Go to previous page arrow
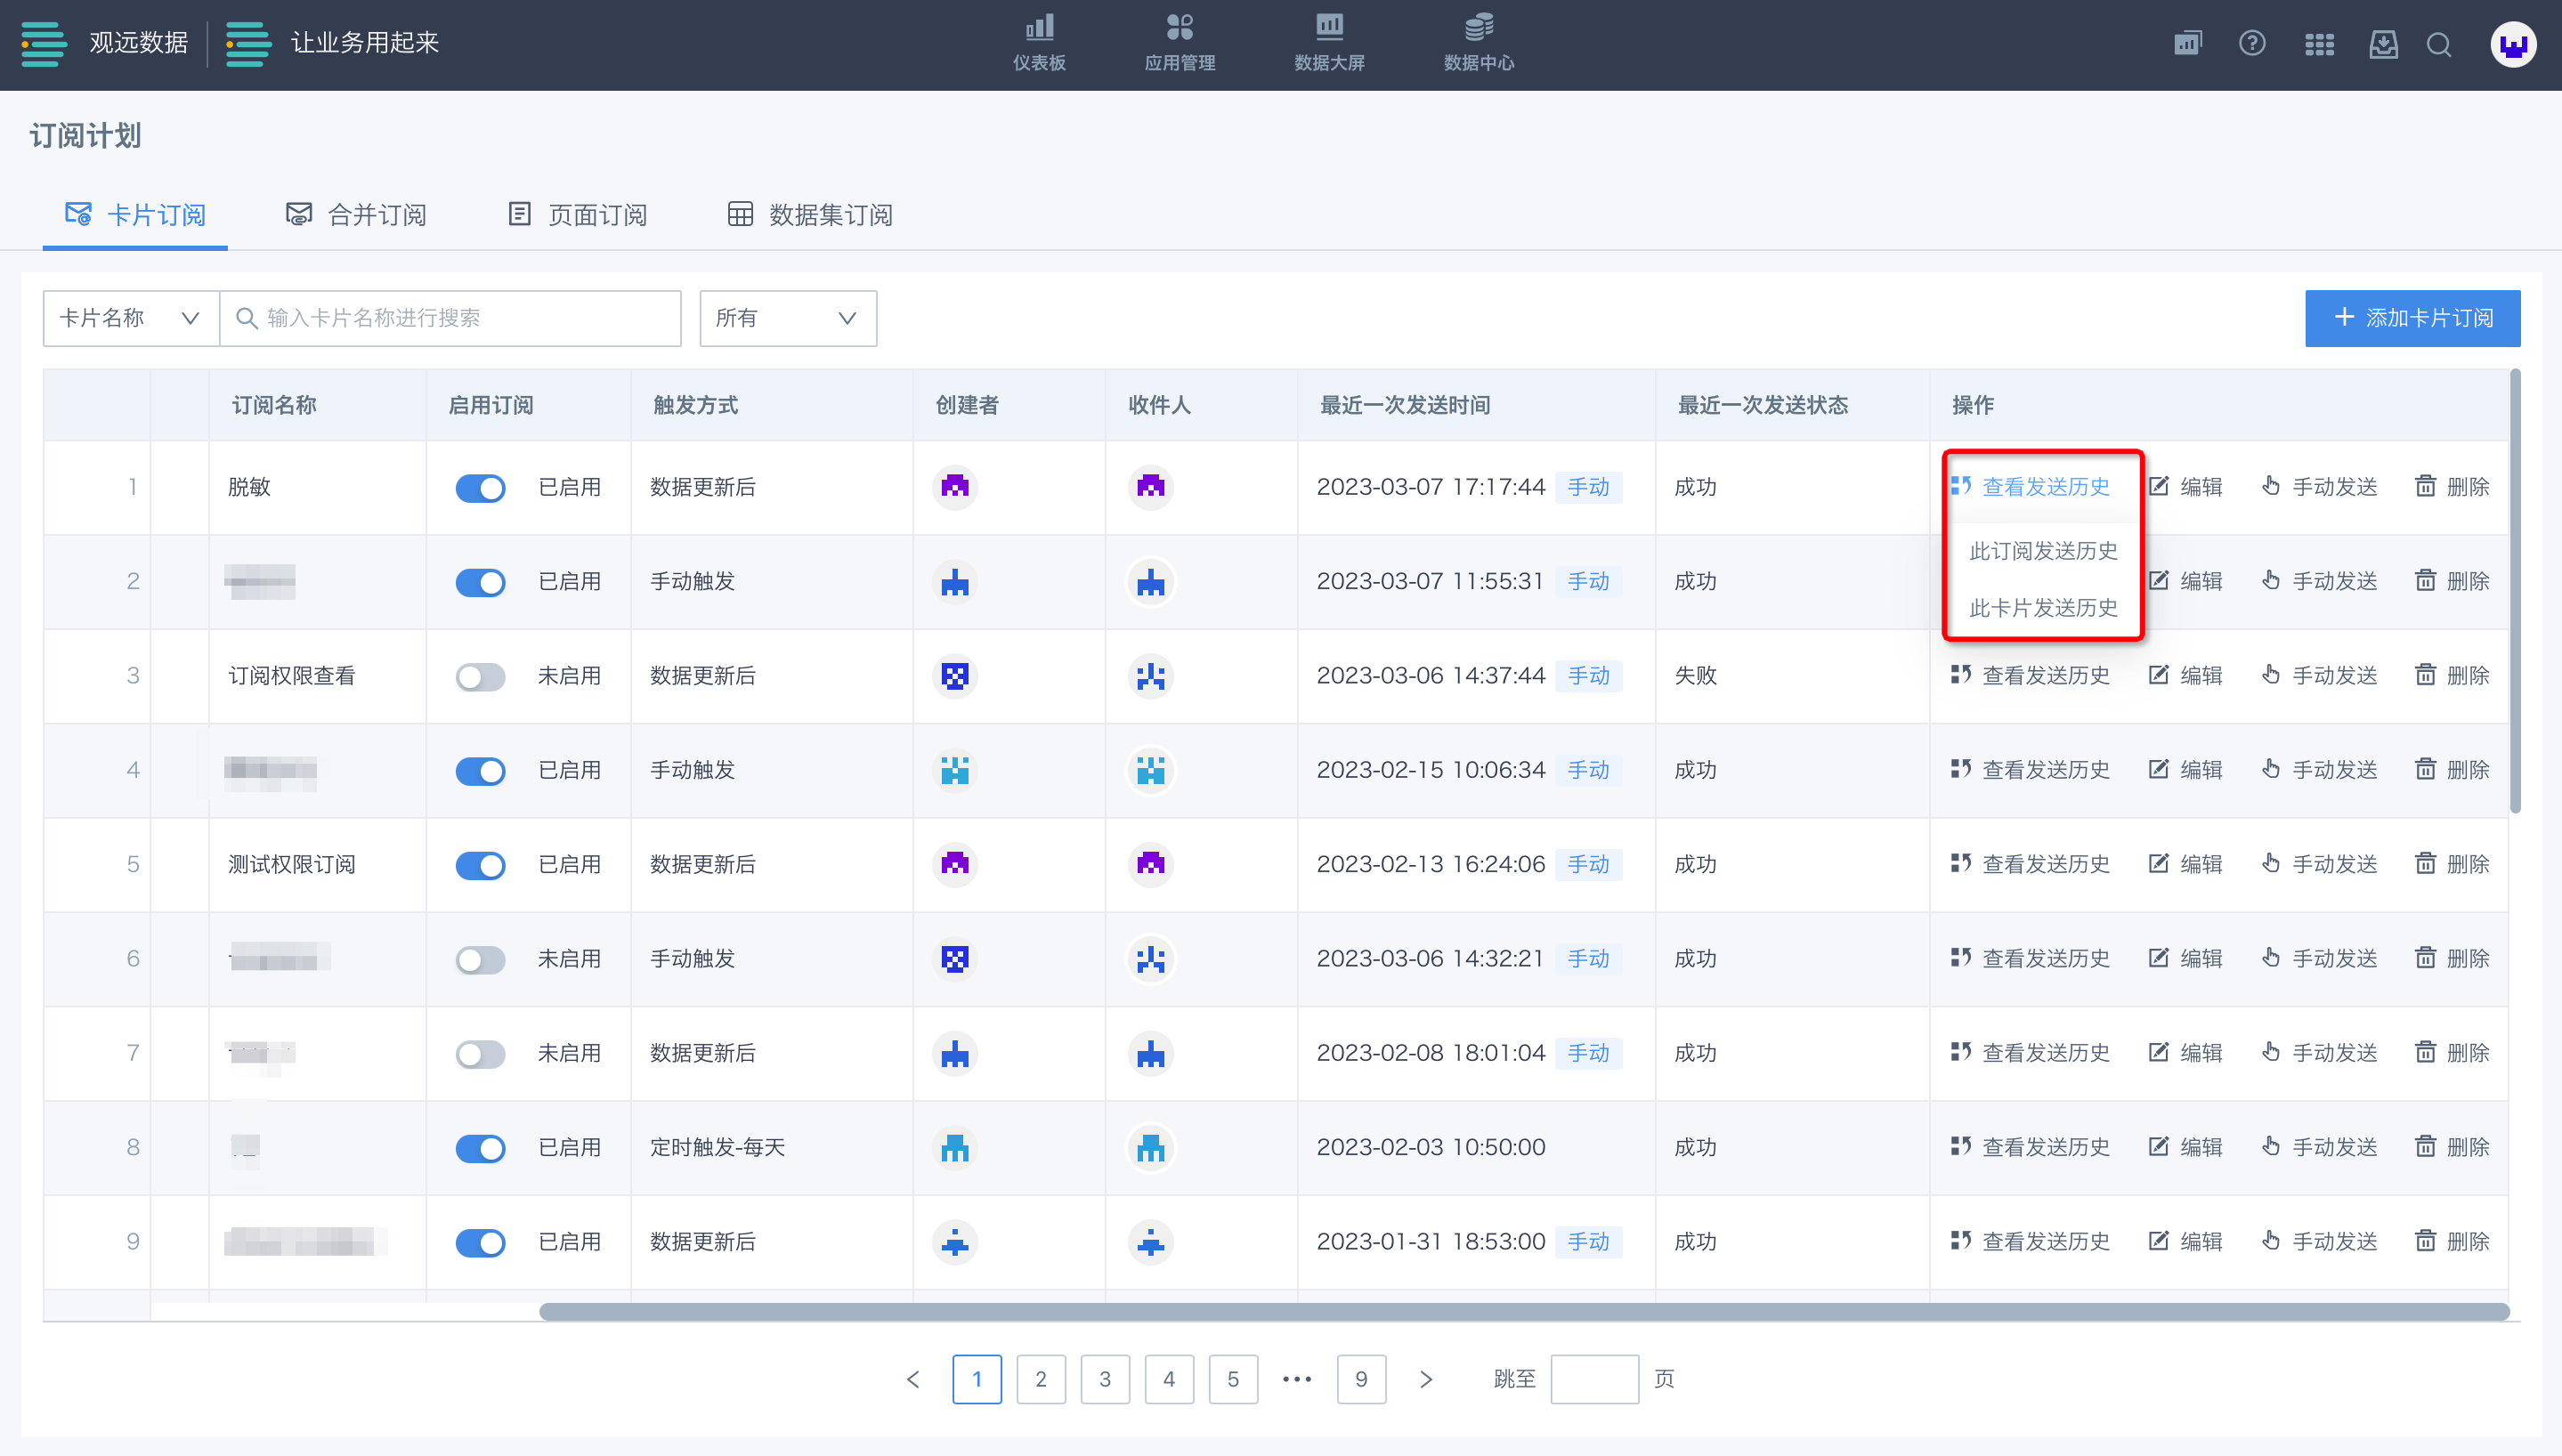Viewport: 2562px width, 1456px height. click(913, 1380)
